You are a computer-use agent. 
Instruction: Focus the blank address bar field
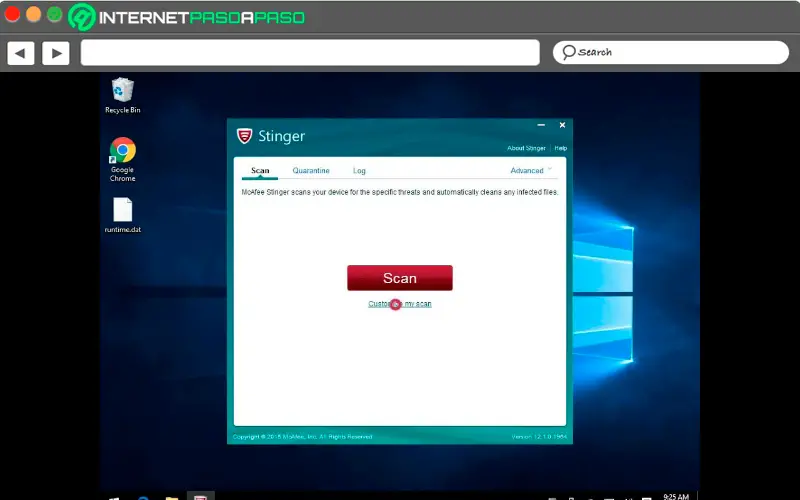coord(310,53)
